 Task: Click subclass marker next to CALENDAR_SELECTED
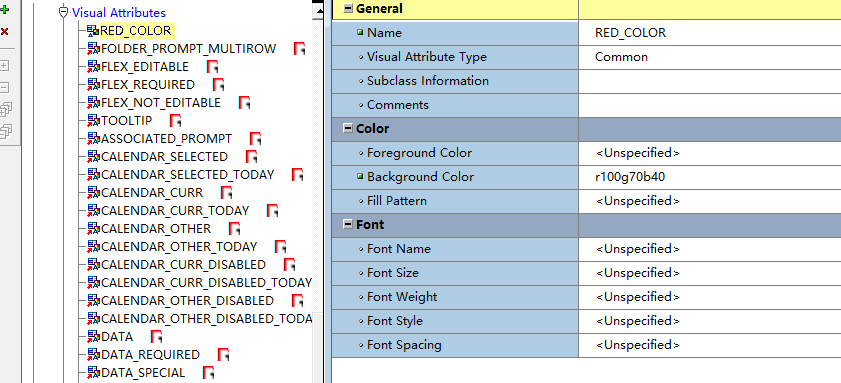pos(251,157)
